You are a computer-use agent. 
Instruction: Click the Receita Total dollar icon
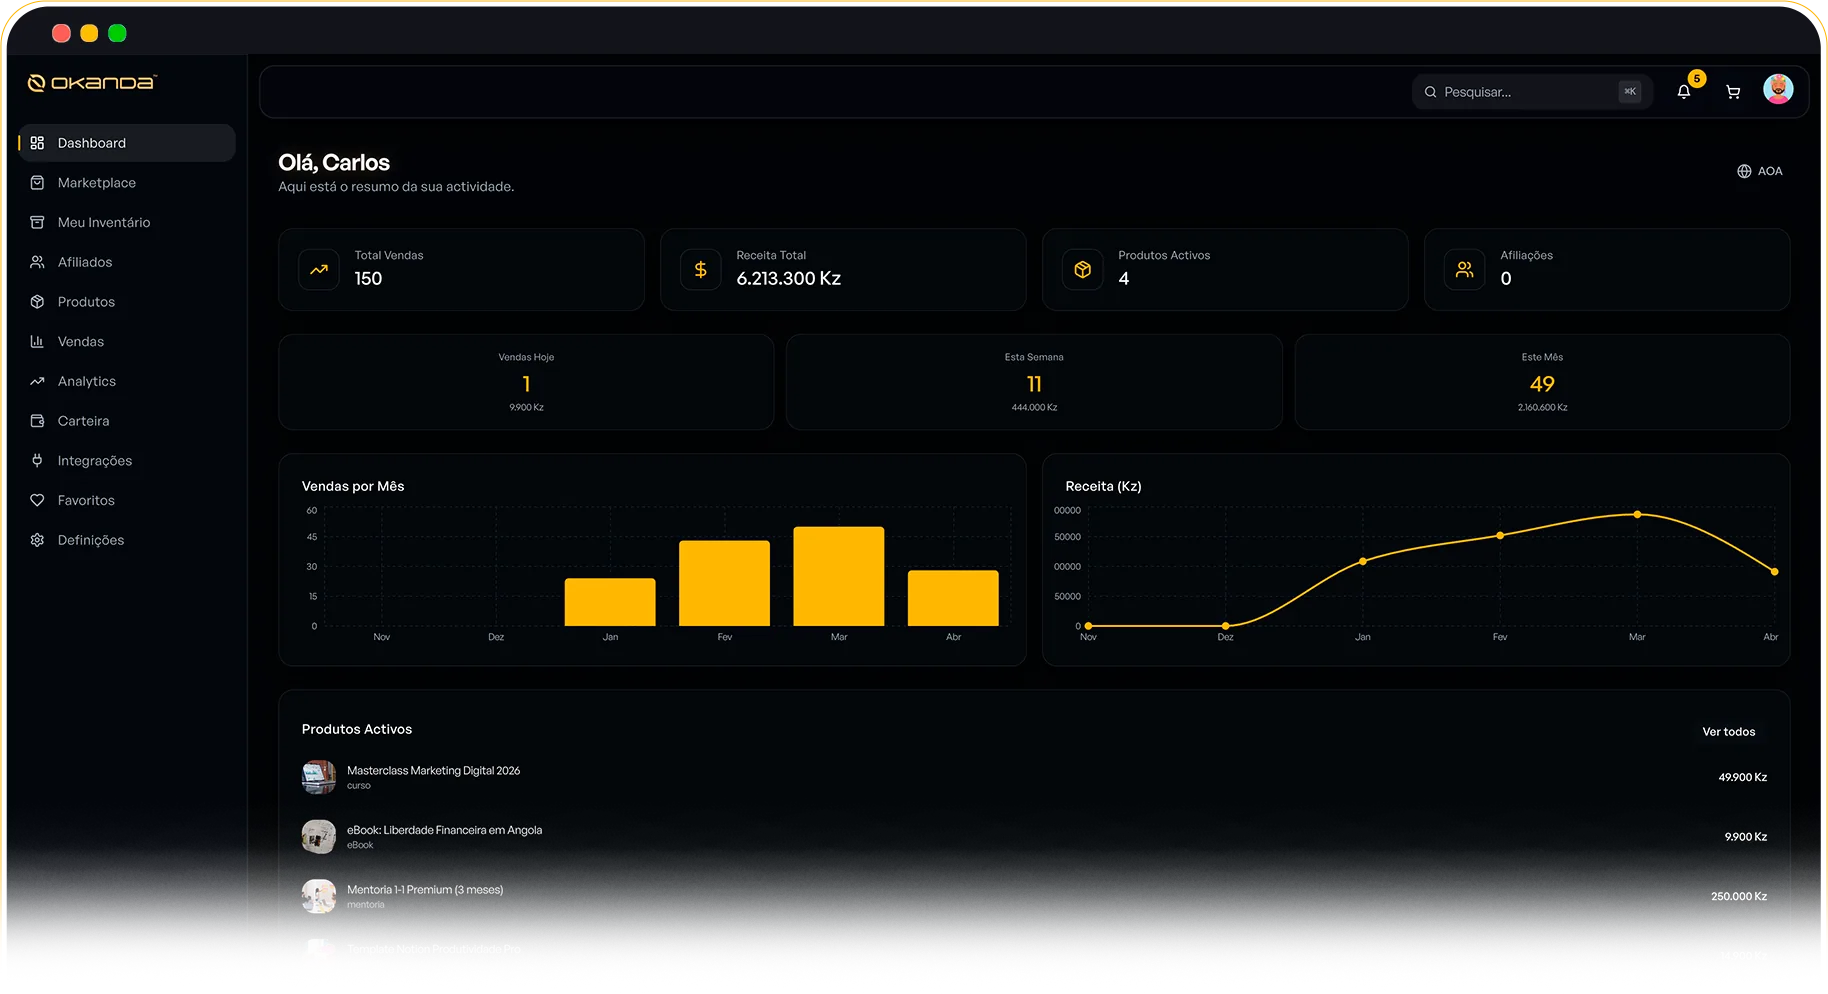701,269
